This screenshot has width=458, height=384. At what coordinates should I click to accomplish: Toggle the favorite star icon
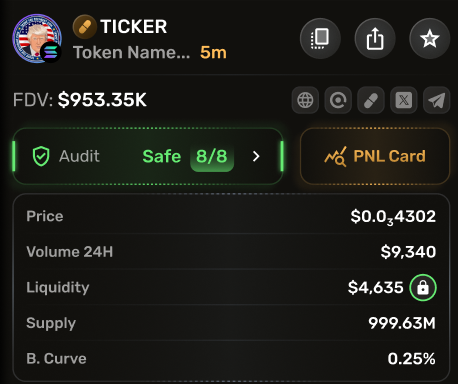coord(430,38)
